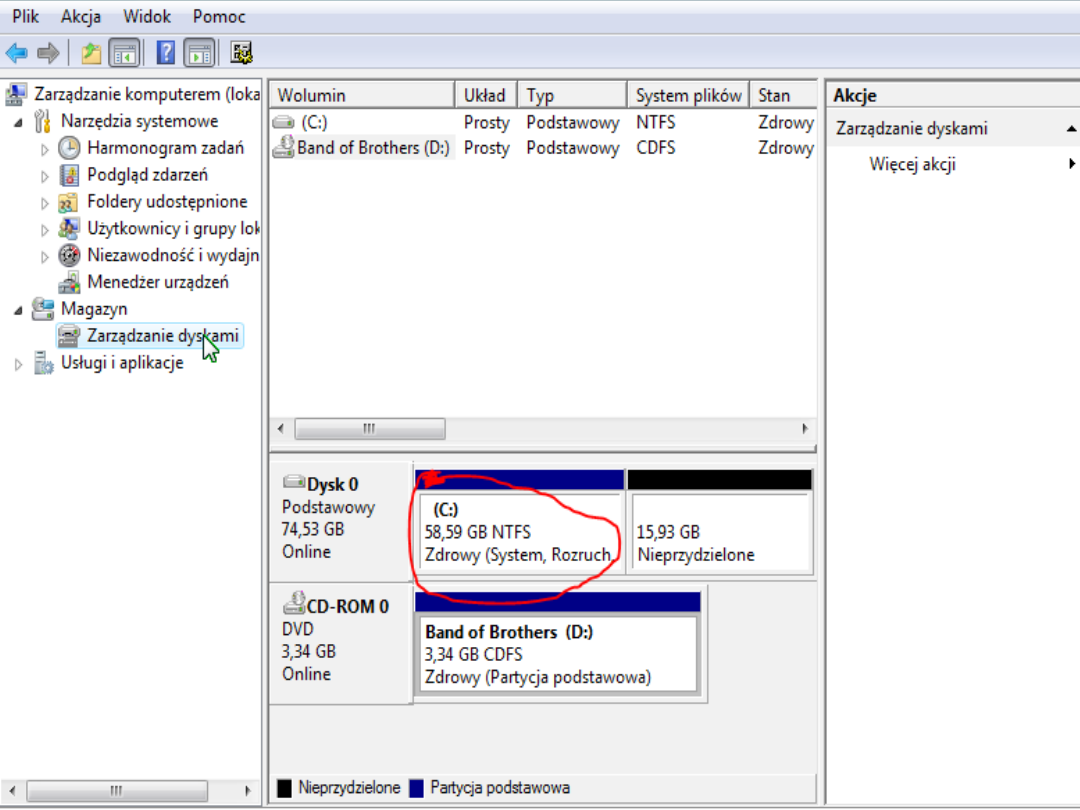The image size is (1080, 810).
Task: Click the blue Back arrow in toolbar
Action: coord(16,52)
